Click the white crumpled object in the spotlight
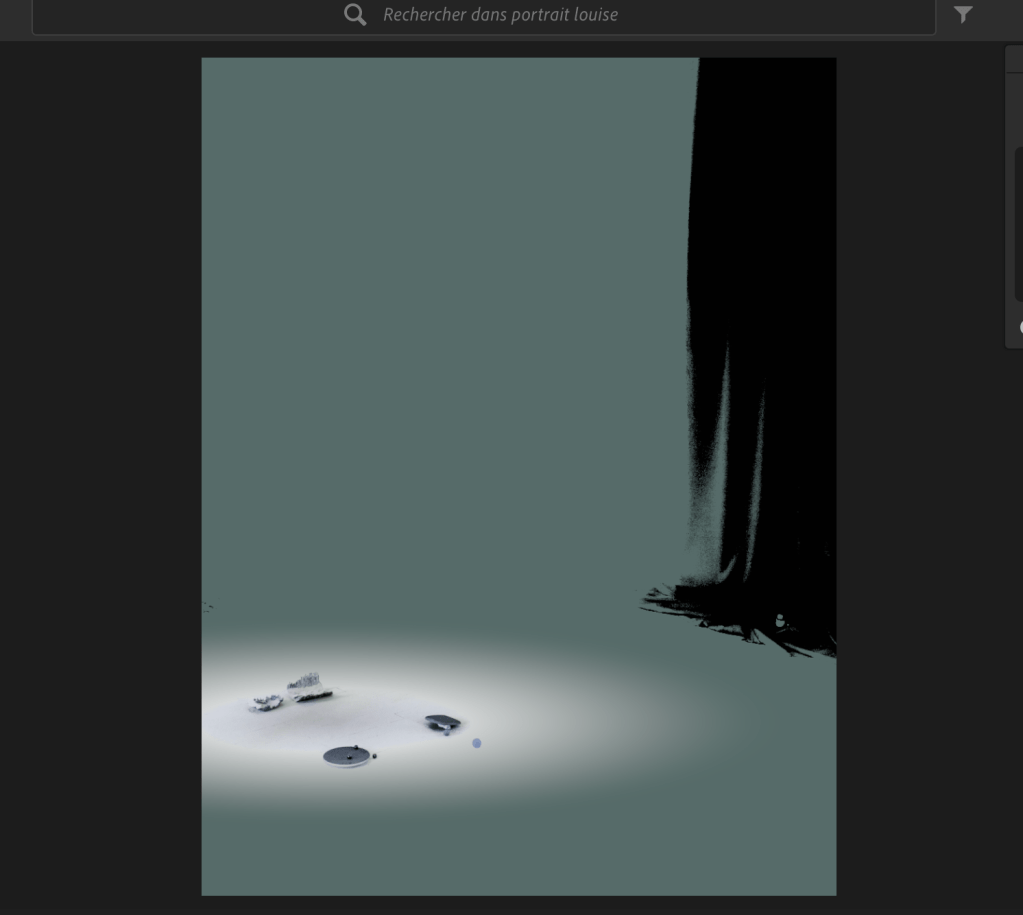The width and height of the screenshot is (1023, 915). (x=308, y=687)
